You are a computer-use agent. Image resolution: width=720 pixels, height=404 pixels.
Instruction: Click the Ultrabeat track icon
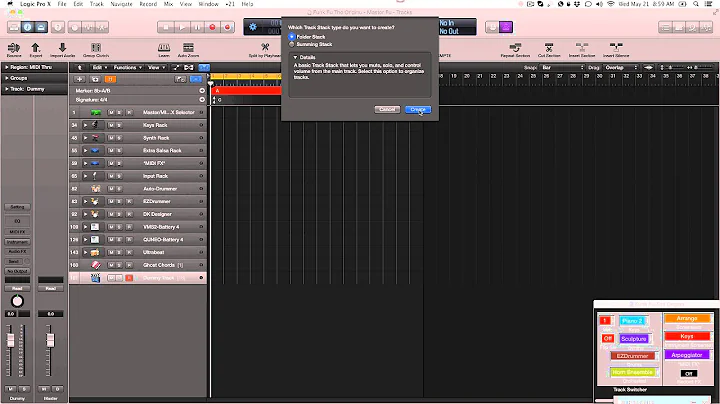click(x=95, y=252)
